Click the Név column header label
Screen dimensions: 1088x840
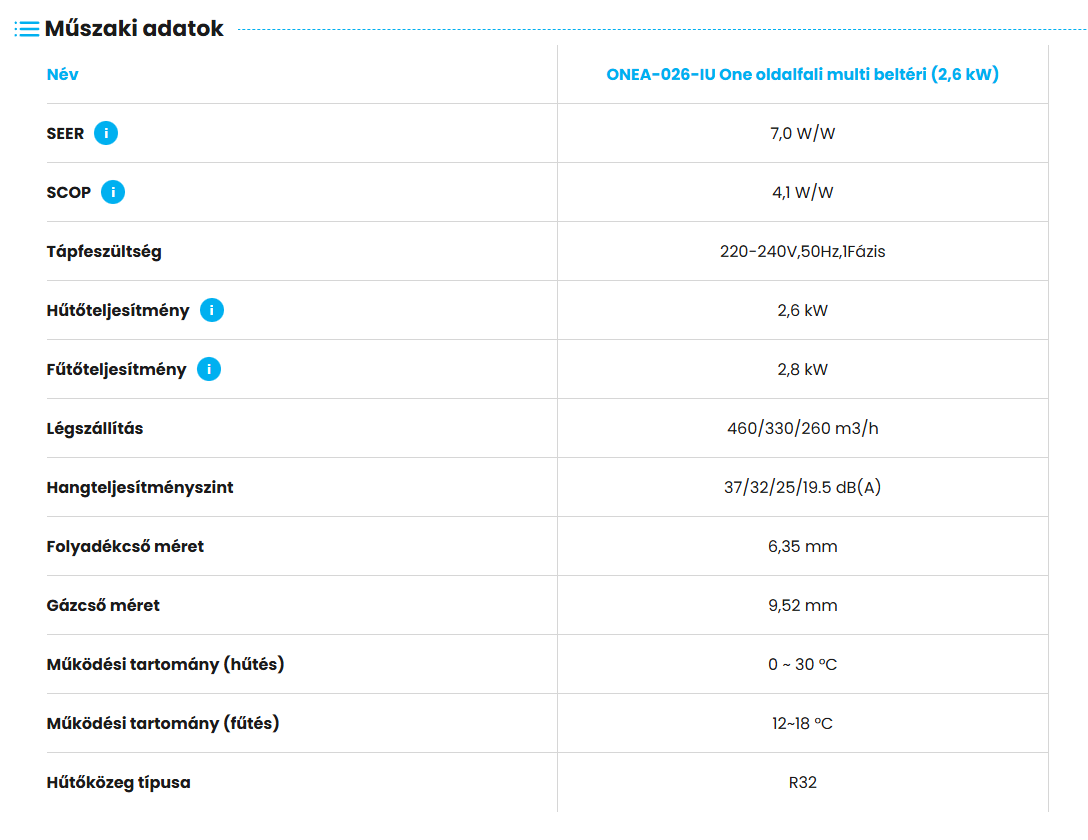point(62,74)
